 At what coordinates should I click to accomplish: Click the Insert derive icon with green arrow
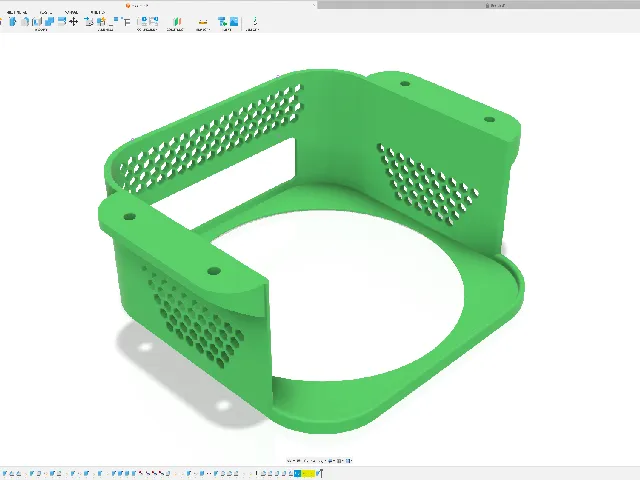(x=222, y=22)
